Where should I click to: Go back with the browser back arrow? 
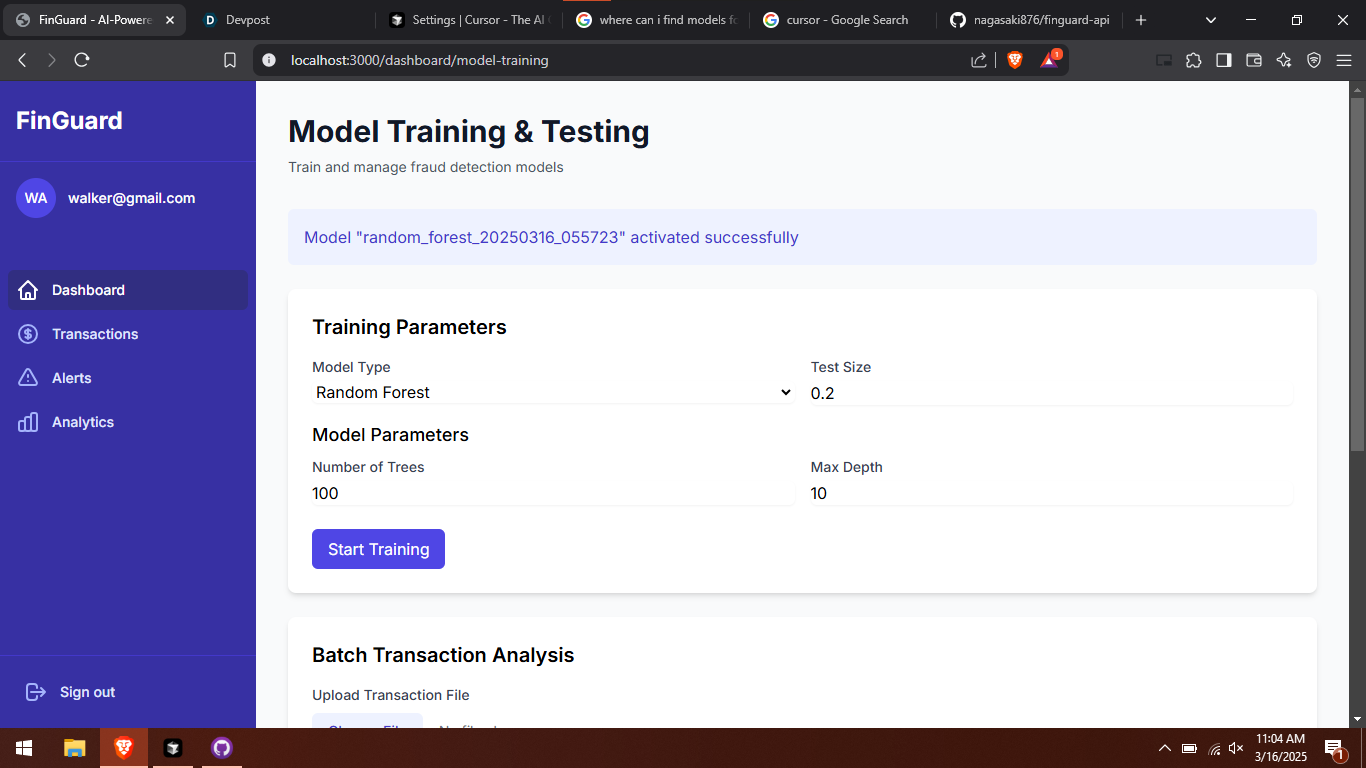pos(22,60)
